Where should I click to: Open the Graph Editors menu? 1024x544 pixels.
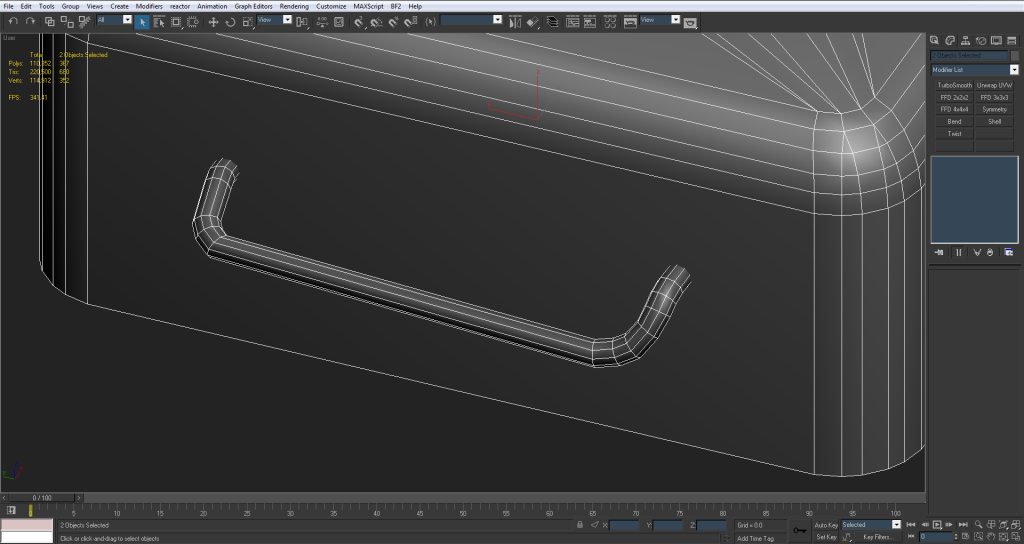click(253, 6)
